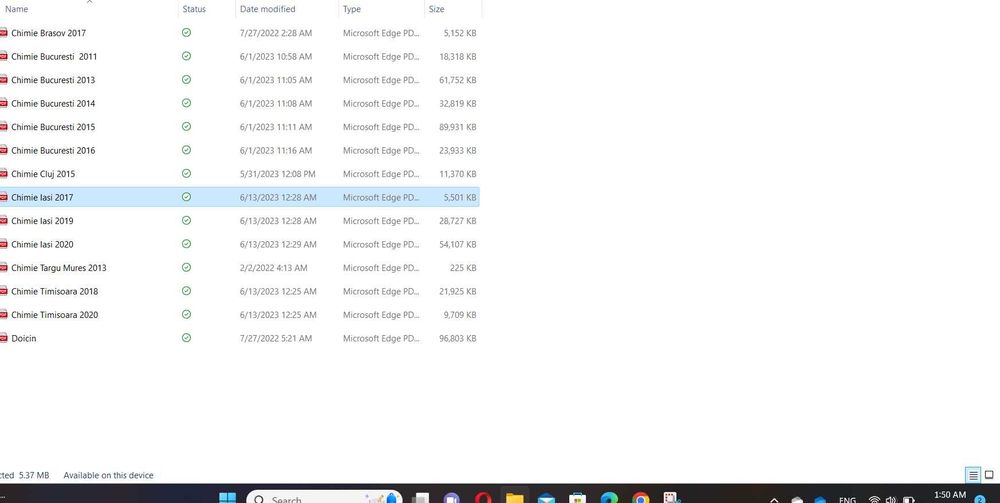Click the PDF icon of Chimie Timisoara 2018
The width and height of the screenshot is (1000, 503).
[3, 291]
